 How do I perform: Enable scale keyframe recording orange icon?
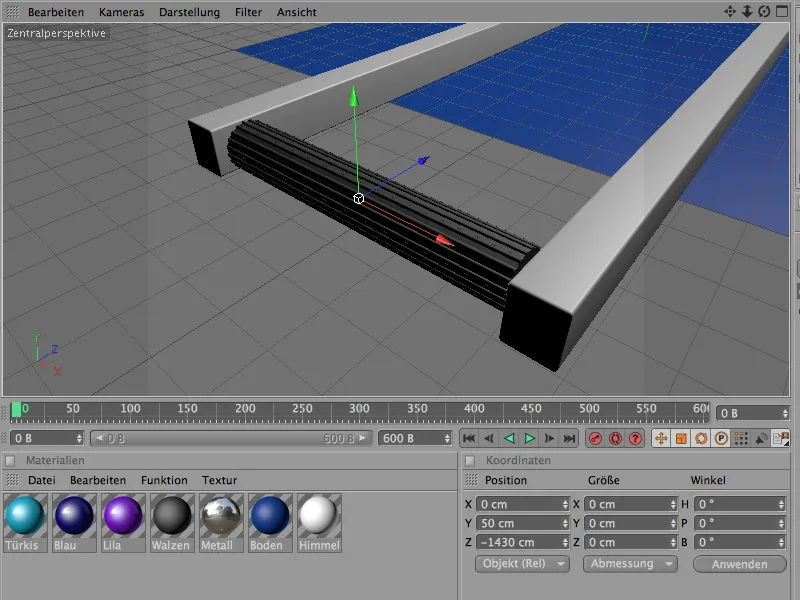[x=681, y=438]
